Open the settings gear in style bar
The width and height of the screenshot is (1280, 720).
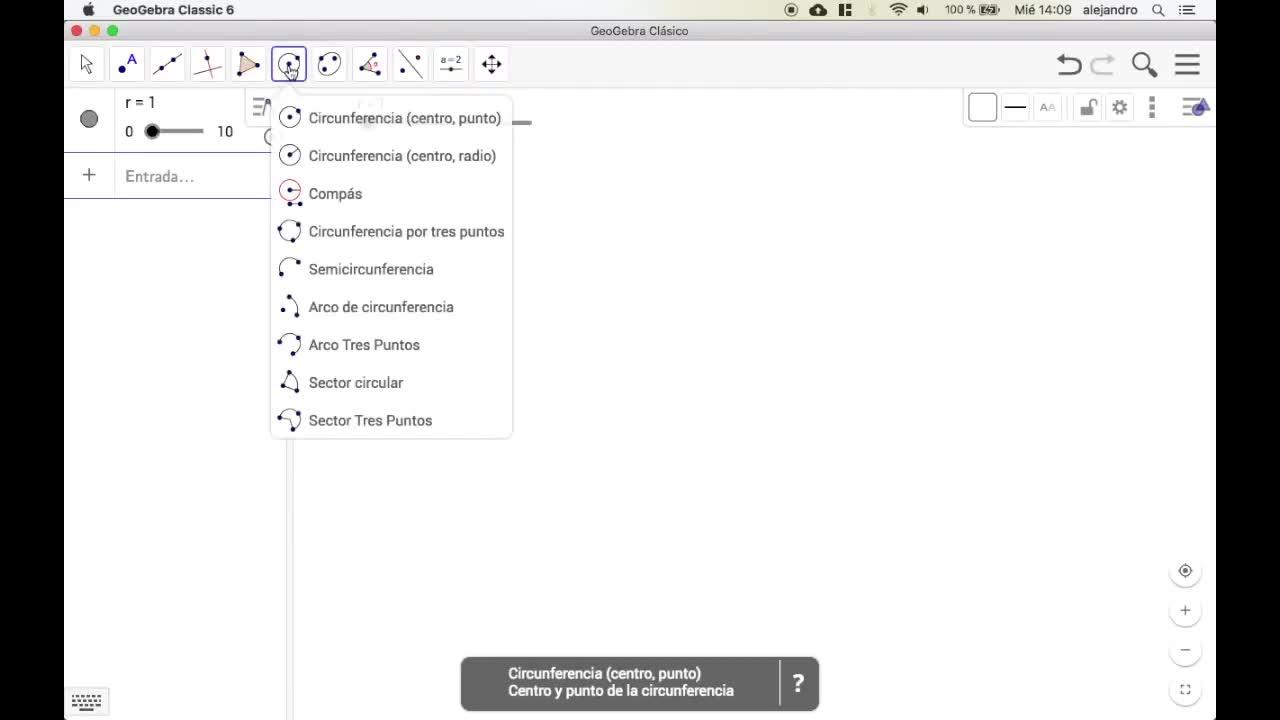coord(1120,107)
